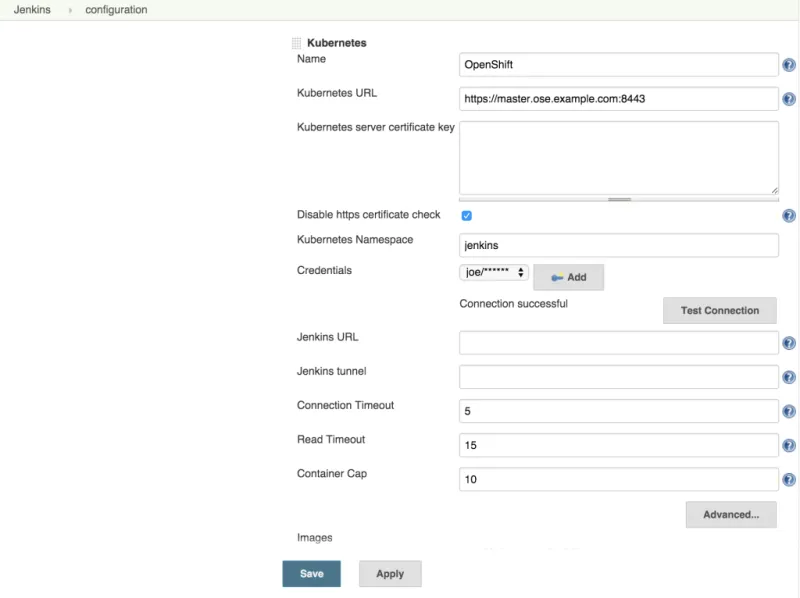Apply the current settings
800x598 pixels.
[390, 574]
